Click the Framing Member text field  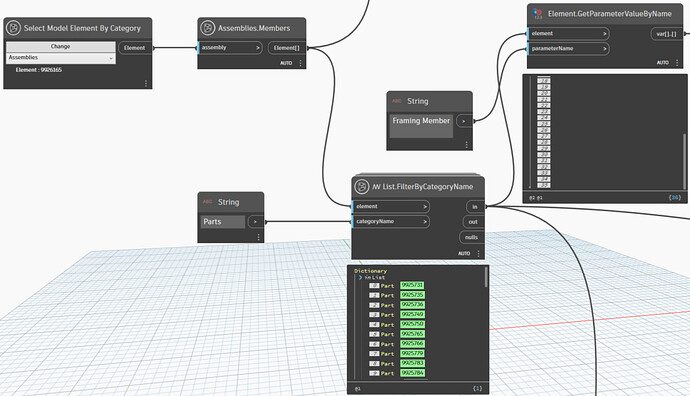click(421, 125)
